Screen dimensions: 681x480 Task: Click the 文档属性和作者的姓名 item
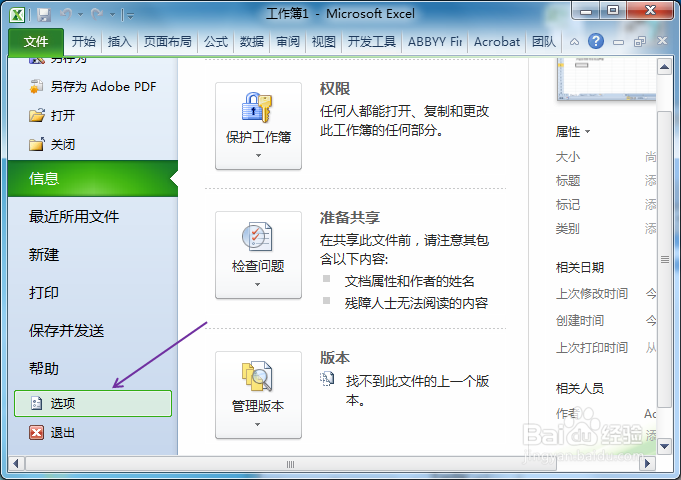coord(409,281)
